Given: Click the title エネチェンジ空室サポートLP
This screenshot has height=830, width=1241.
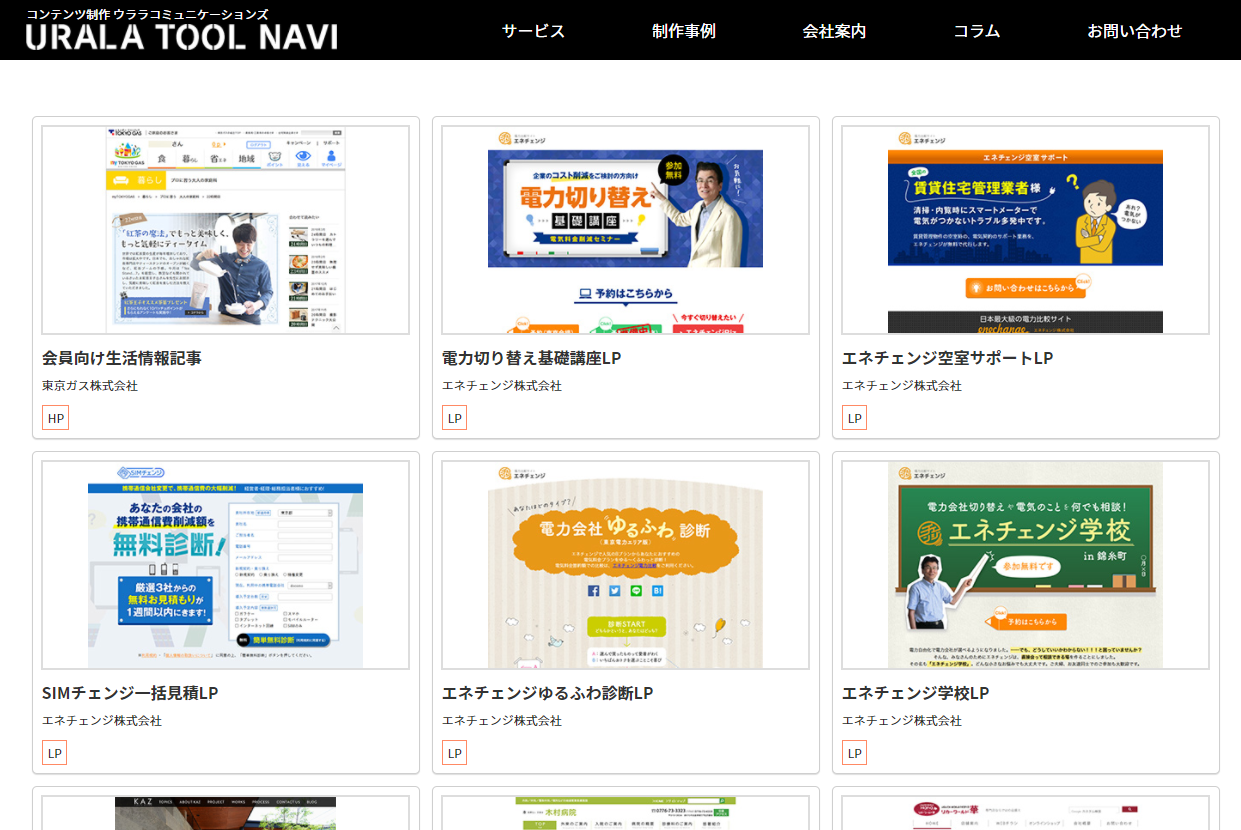Looking at the screenshot, I should point(948,358).
